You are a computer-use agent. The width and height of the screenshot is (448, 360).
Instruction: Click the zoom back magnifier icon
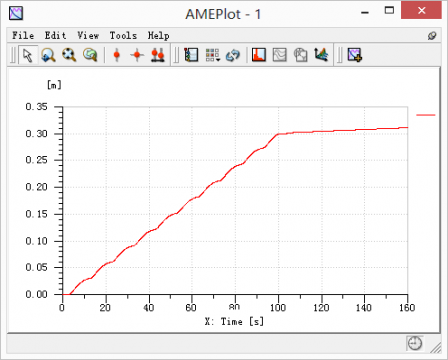[x=49, y=55]
